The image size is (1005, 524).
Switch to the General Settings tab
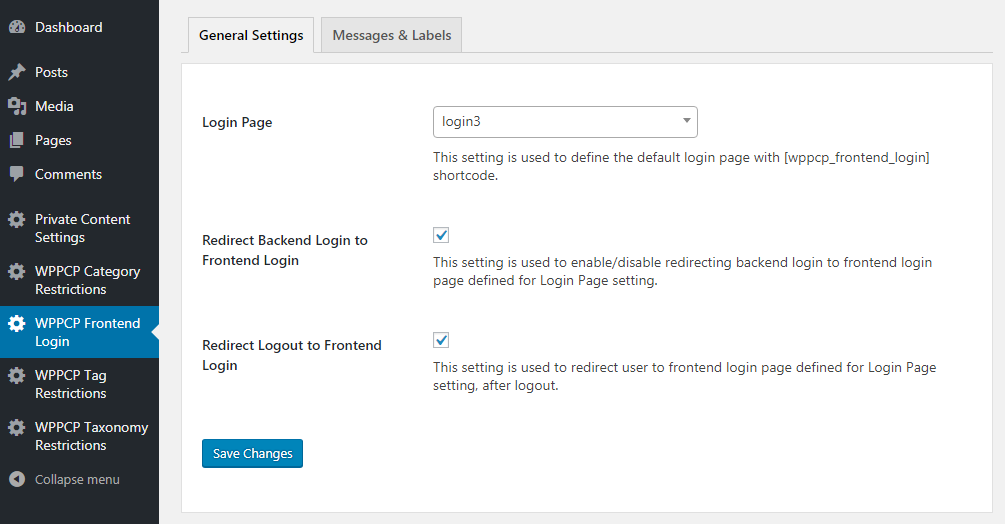pyautogui.click(x=251, y=35)
